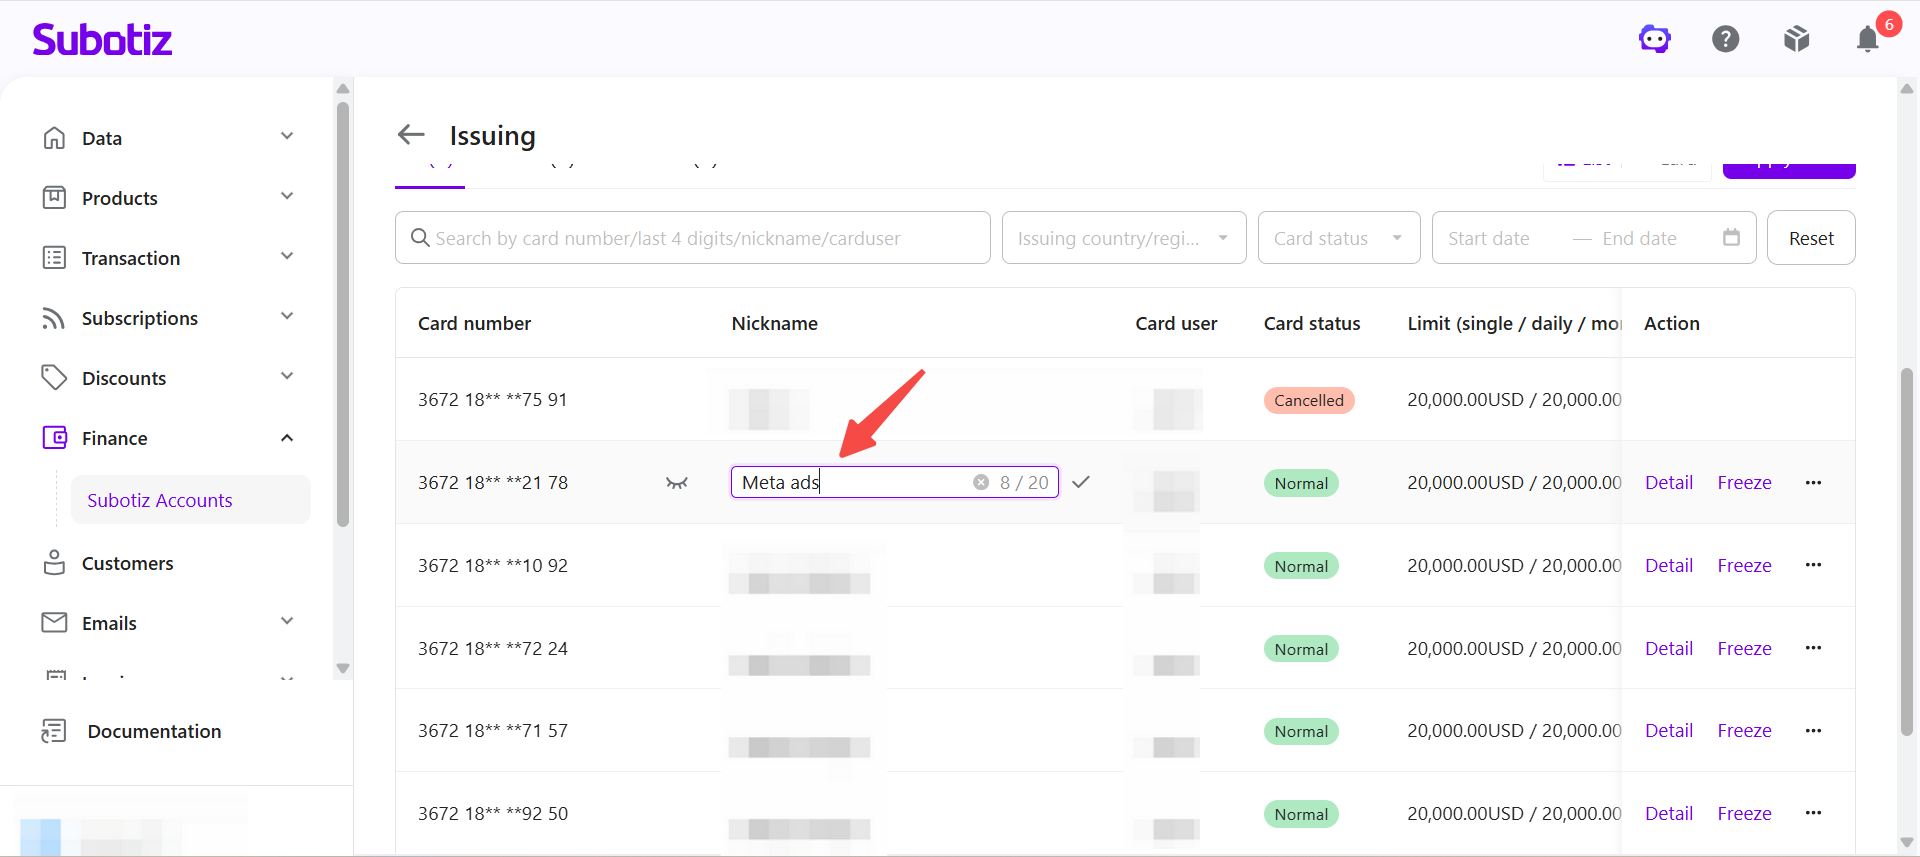Click the Finance wallet icon
The image size is (1920, 857).
54,438
